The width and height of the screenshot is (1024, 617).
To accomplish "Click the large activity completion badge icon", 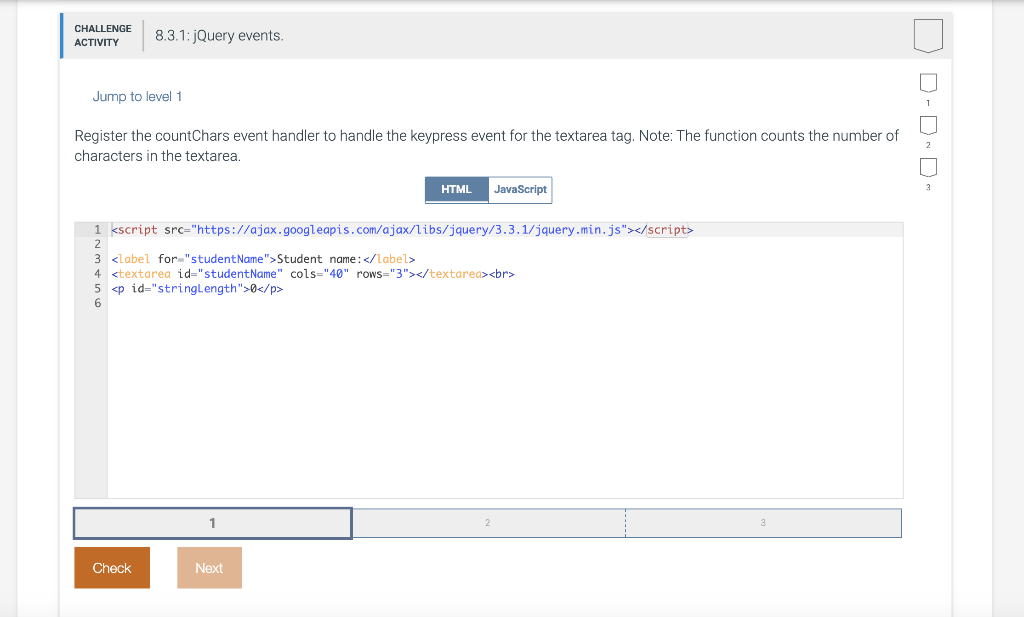I will pos(928,36).
